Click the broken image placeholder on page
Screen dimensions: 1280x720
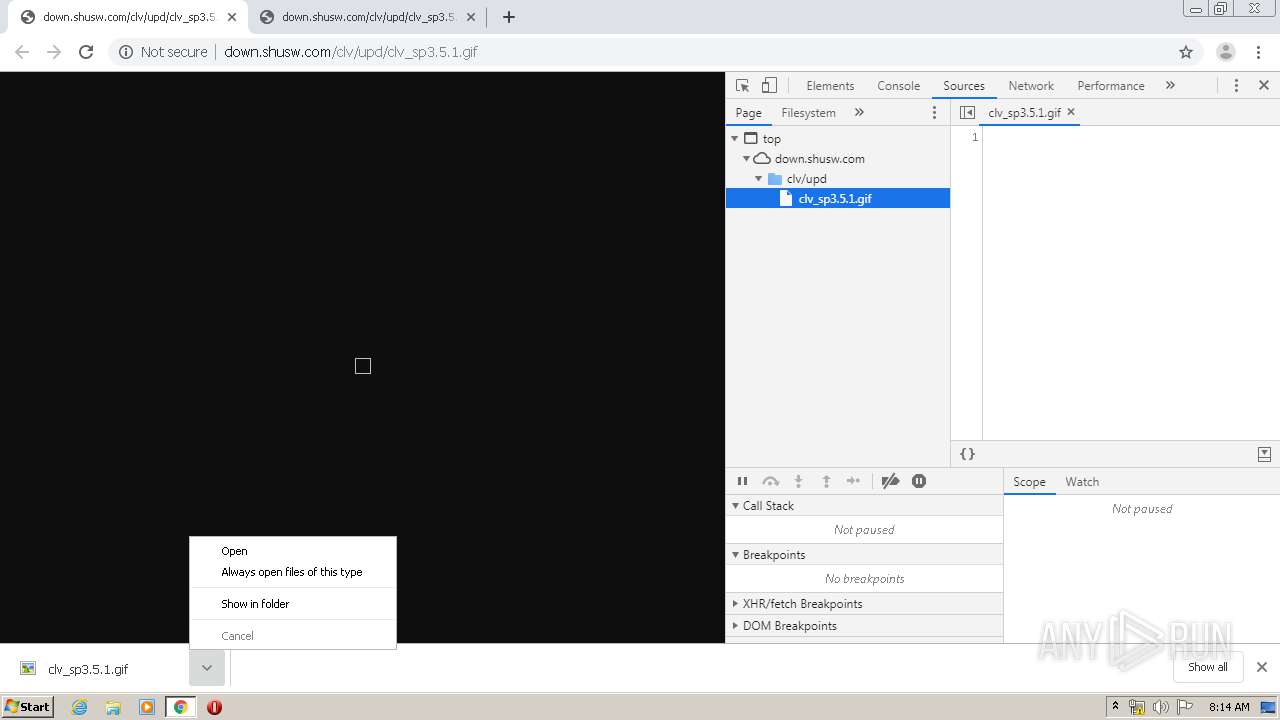pyautogui.click(x=363, y=366)
